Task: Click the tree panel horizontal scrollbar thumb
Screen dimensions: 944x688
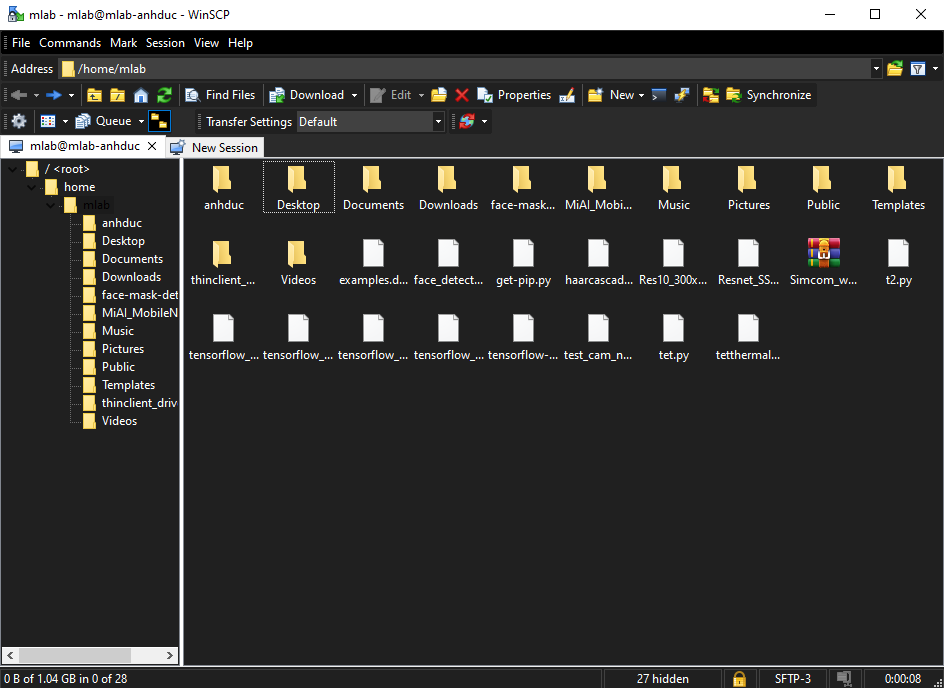Action: [x=75, y=655]
